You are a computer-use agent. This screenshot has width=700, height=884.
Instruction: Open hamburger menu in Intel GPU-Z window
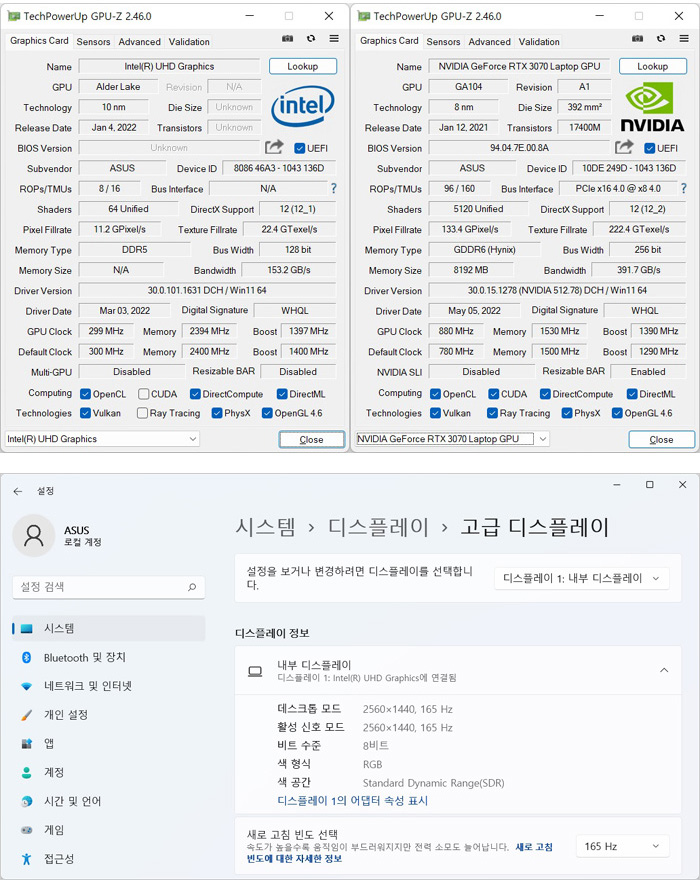tap(334, 38)
